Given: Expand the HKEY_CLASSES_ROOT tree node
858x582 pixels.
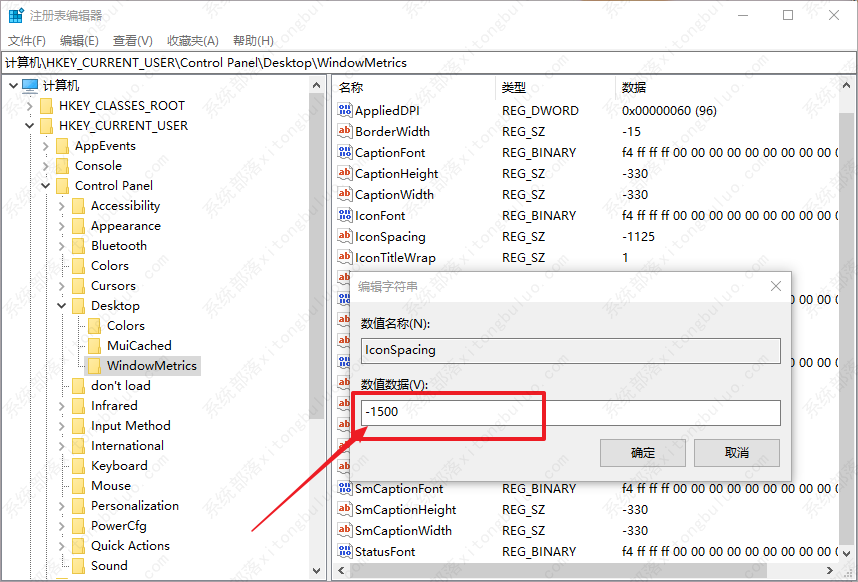Looking at the screenshot, I should point(29,106).
